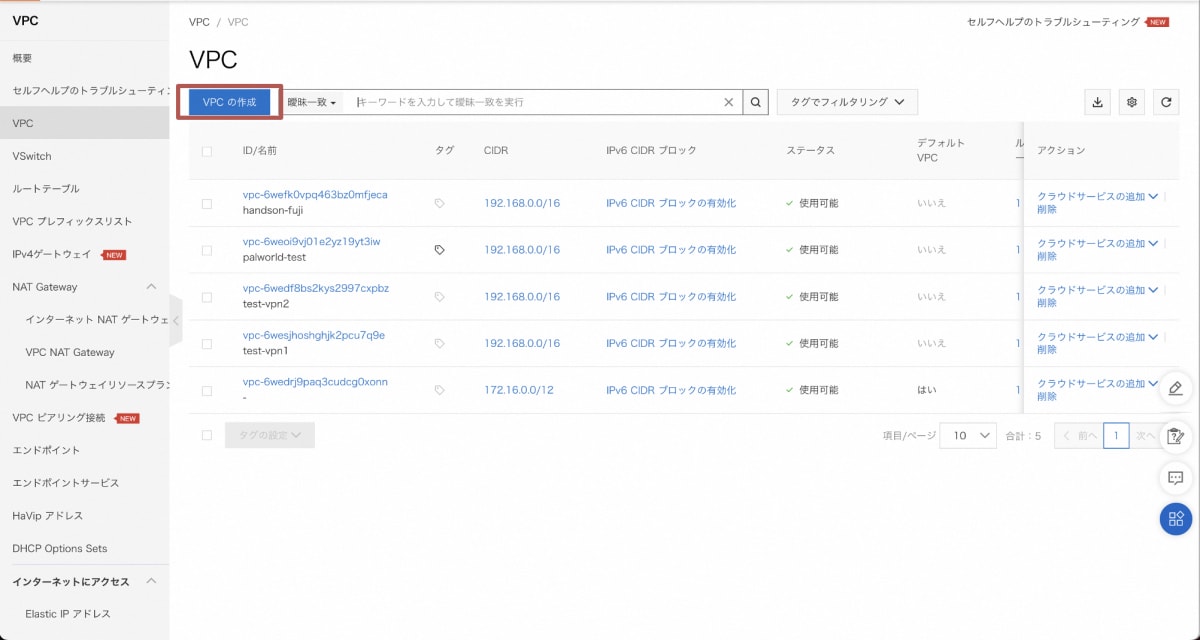This screenshot has width=1200, height=640.
Task: Click 削除 for the handson-fuji VPC
Action: coord(1047,210)
